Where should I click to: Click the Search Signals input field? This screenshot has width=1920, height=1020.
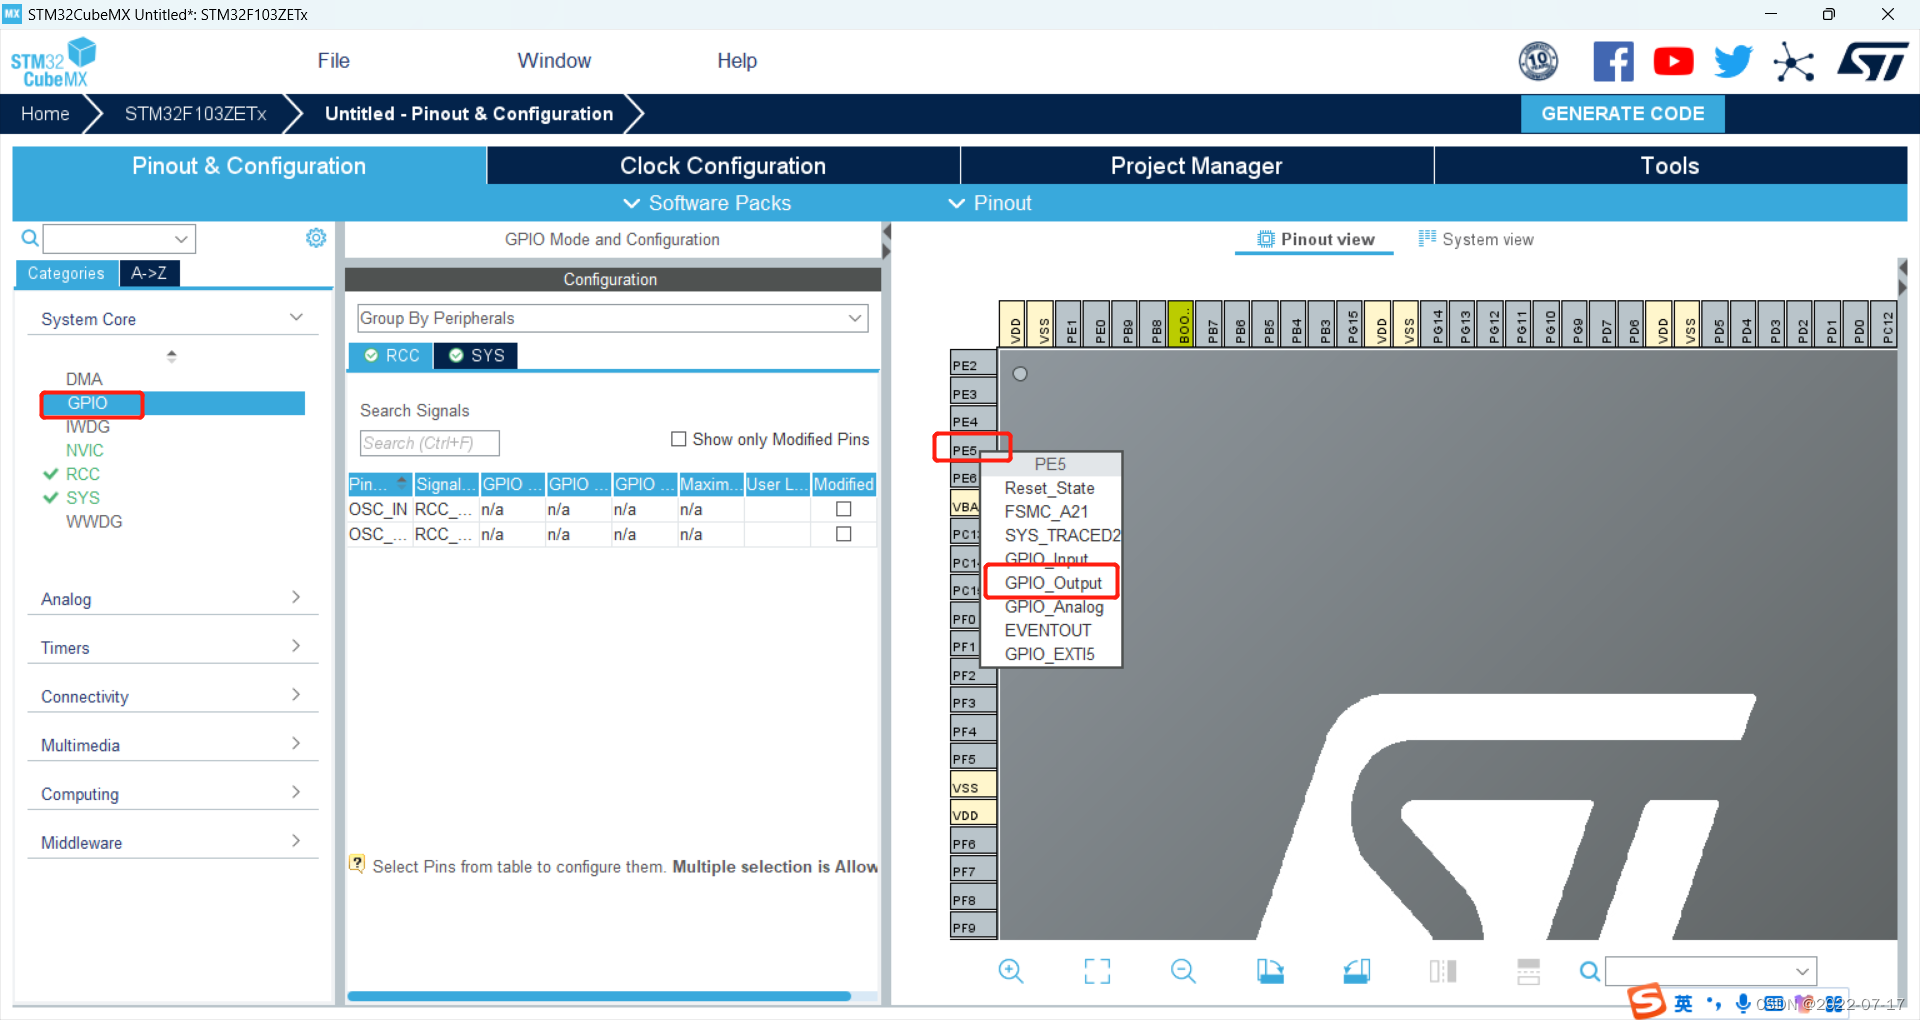429,443
